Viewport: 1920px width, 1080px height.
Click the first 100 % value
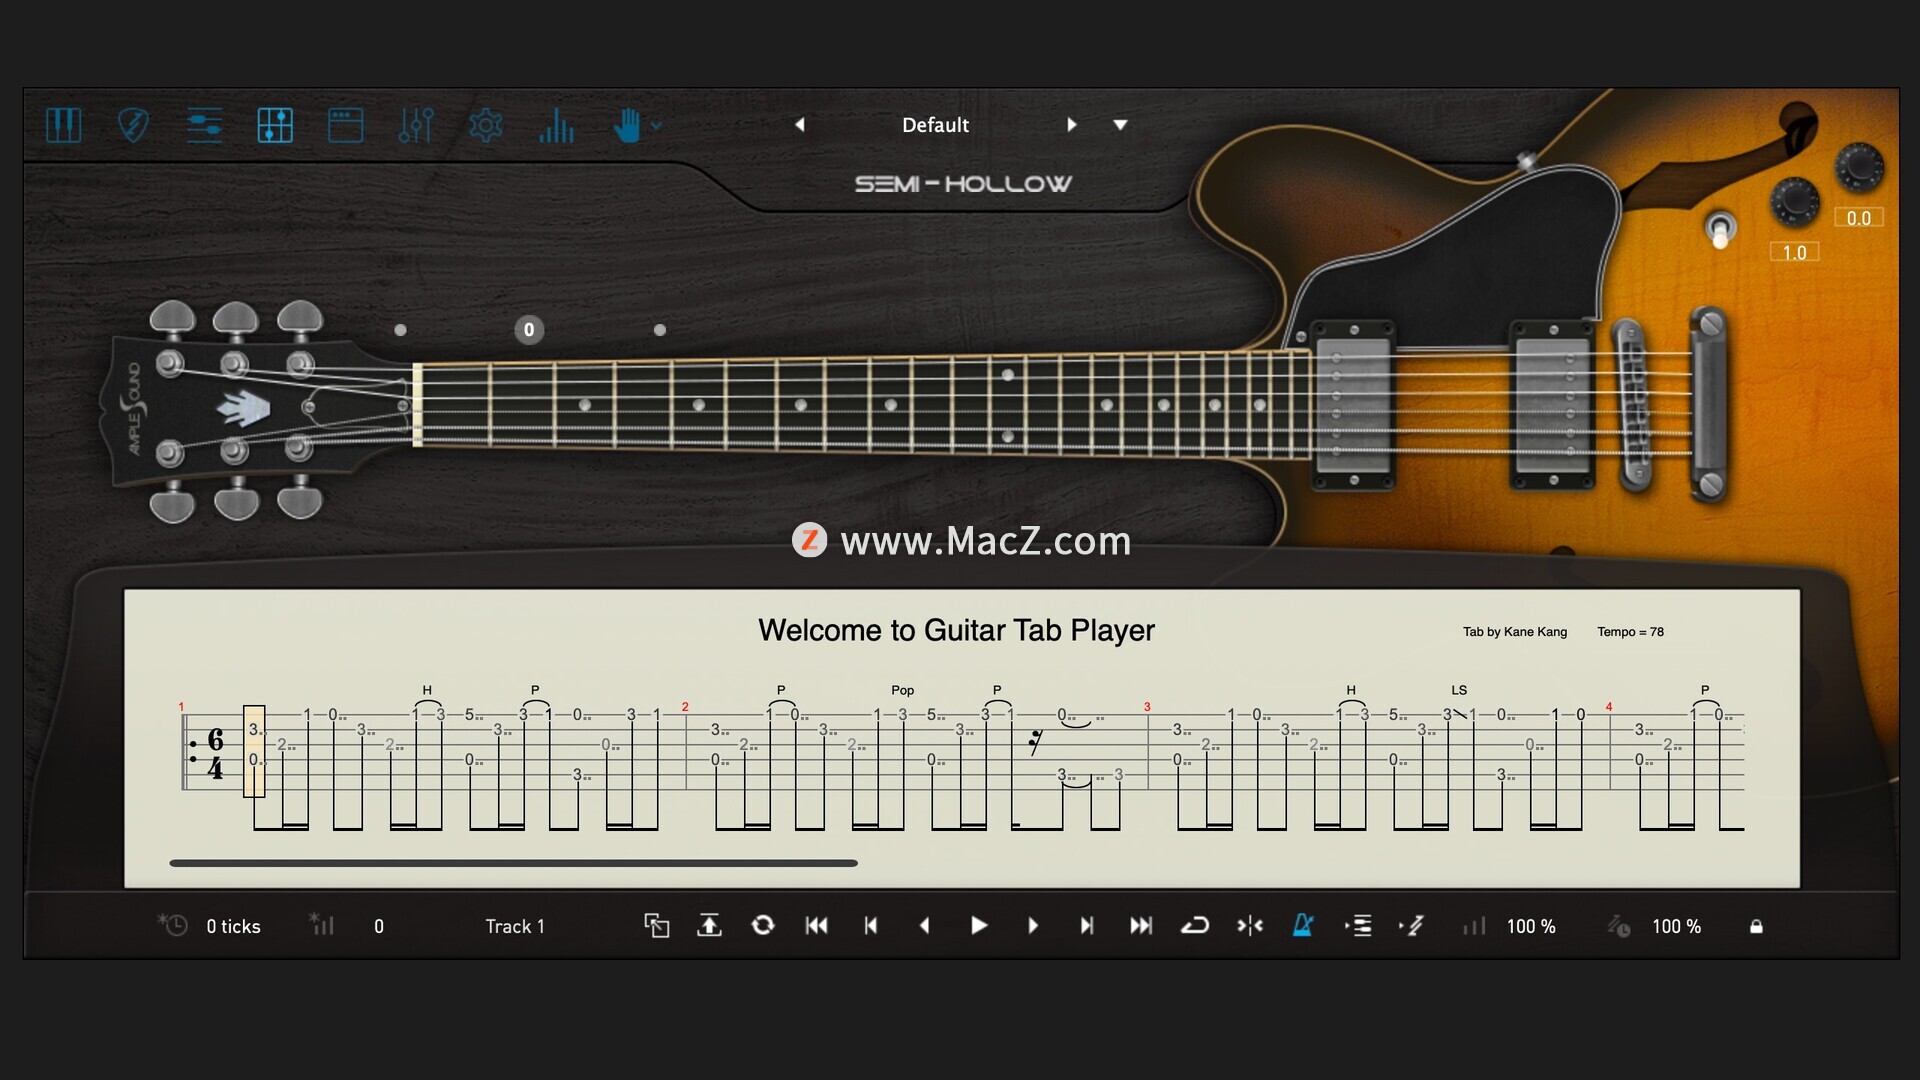click(1531, 927)
